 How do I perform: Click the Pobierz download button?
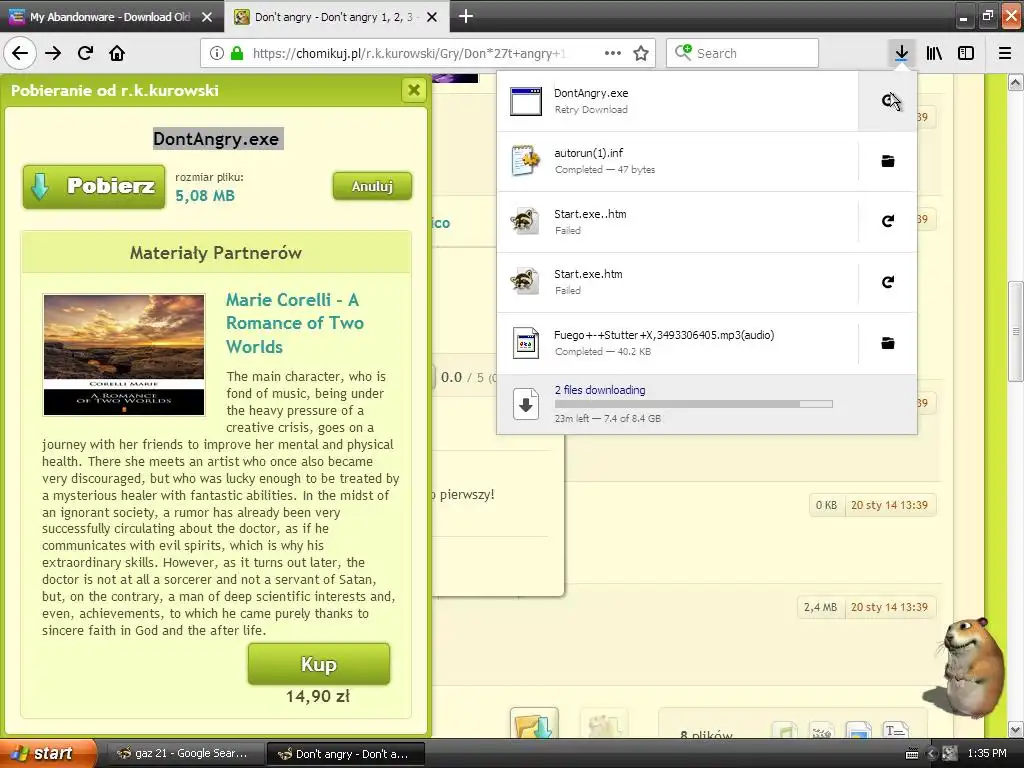(94, 187)
